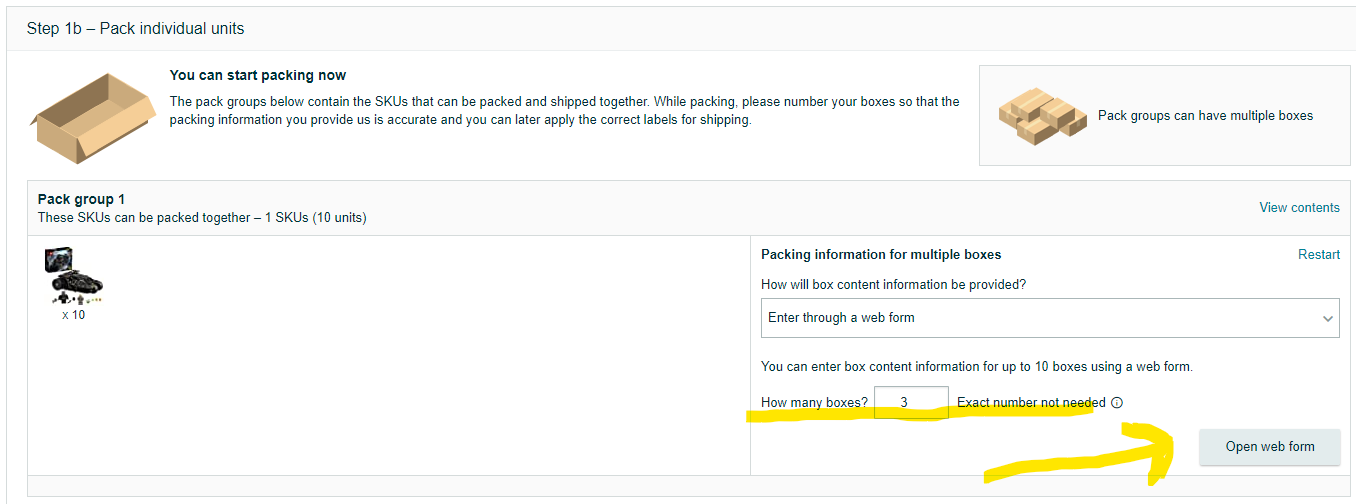This screenshot has height=504, width=1356.
Task: Click the Restart link
Action: pyautogui.click(x=1318, y=255)
